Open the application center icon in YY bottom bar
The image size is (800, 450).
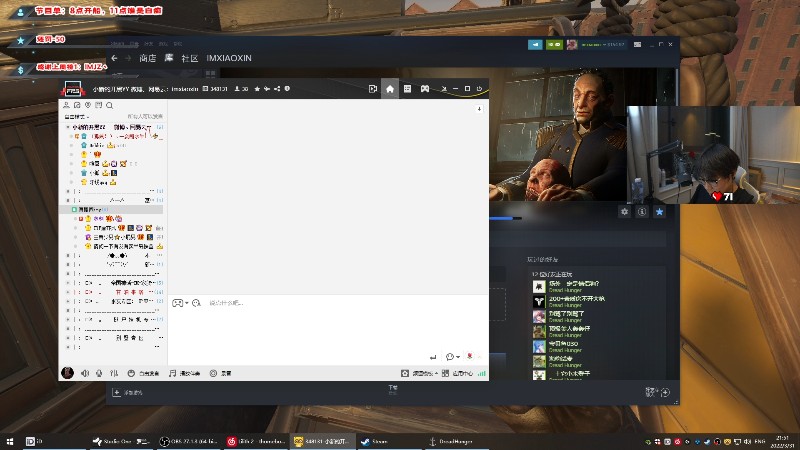[x=445, y=373]
